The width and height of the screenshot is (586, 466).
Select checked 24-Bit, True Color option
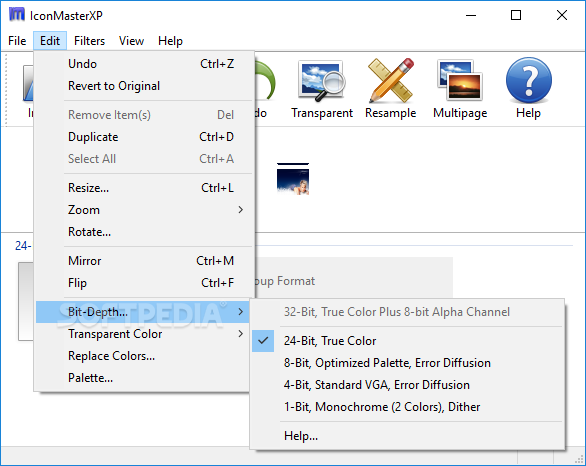(407, 341)
